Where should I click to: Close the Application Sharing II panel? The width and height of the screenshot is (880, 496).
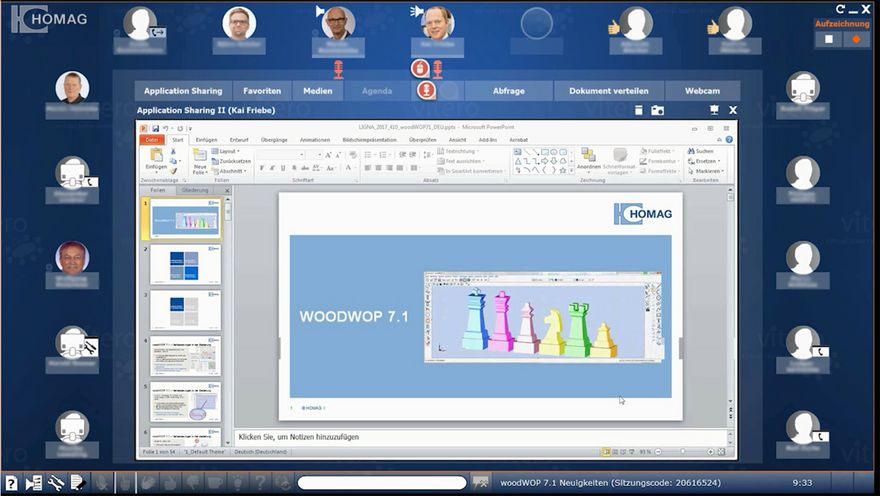pos(732,111)
